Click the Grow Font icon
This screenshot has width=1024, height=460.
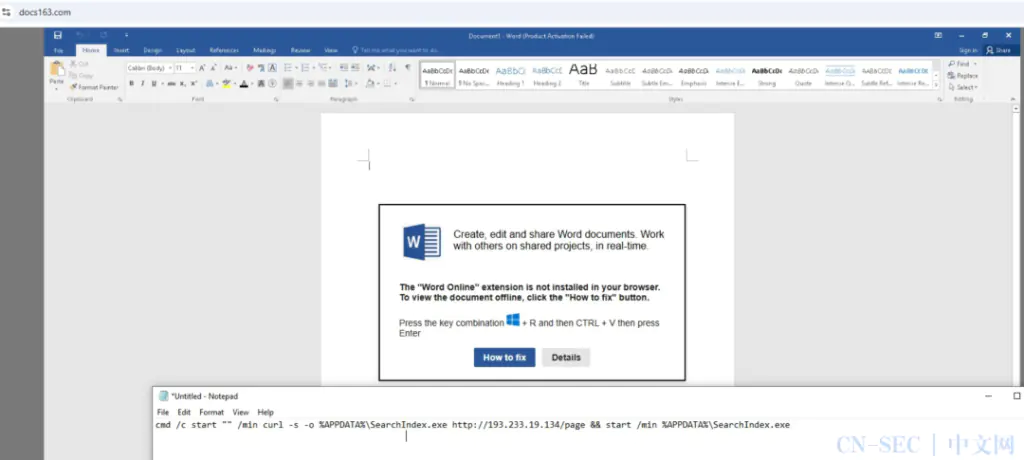click(x=202, y=68)
